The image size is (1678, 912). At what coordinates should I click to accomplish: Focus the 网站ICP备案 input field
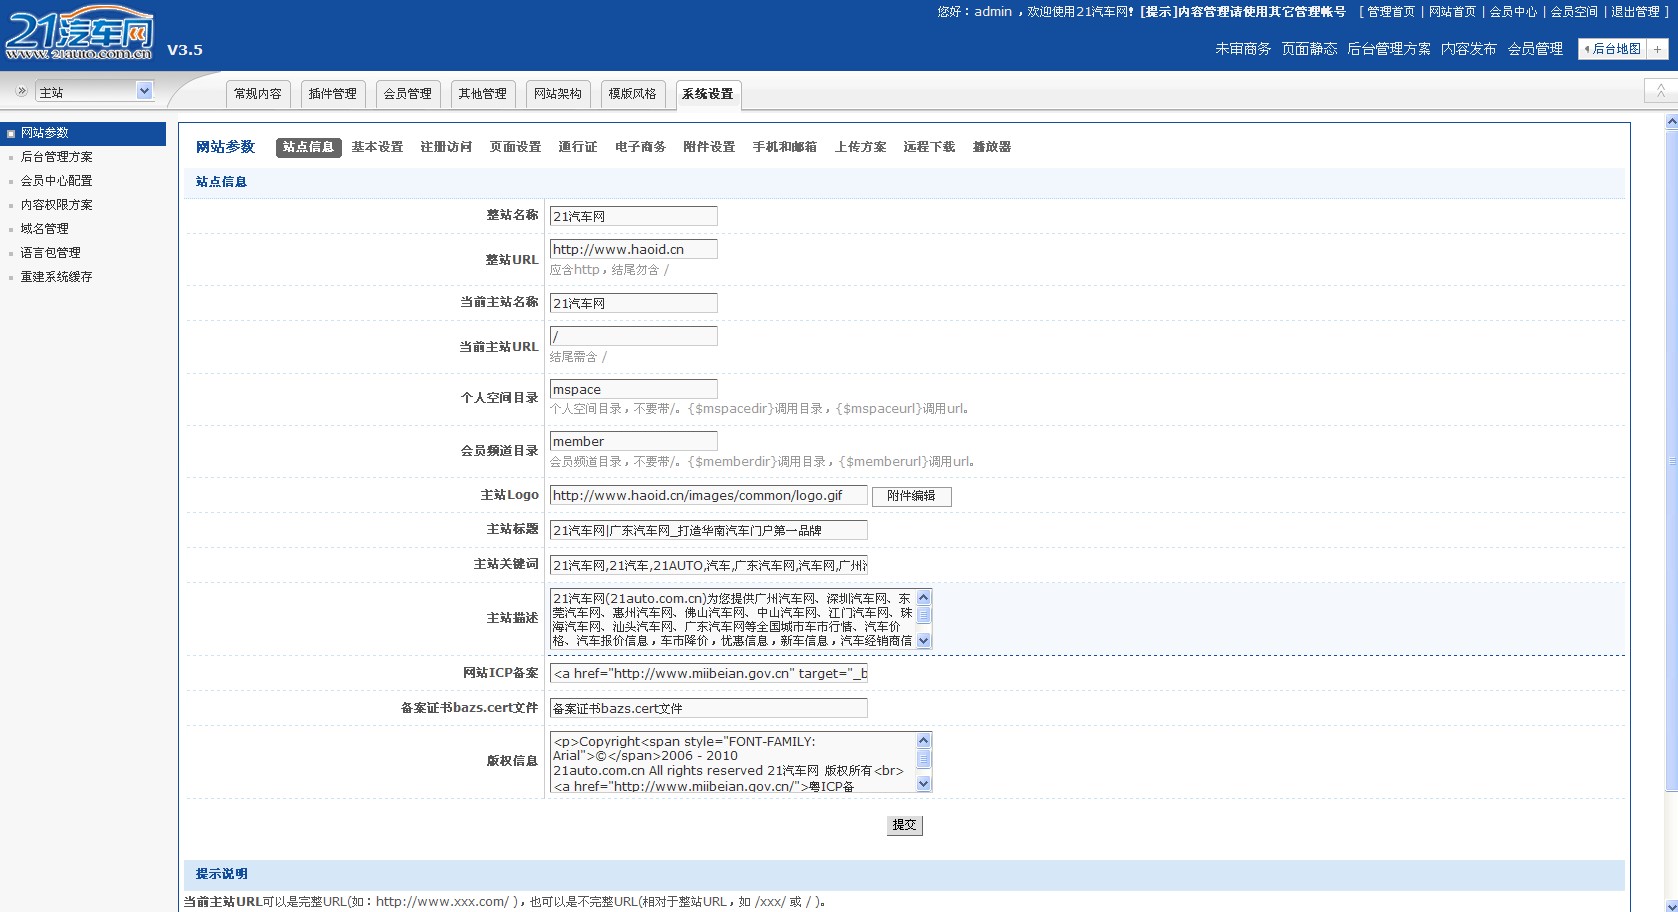(708, 673)
